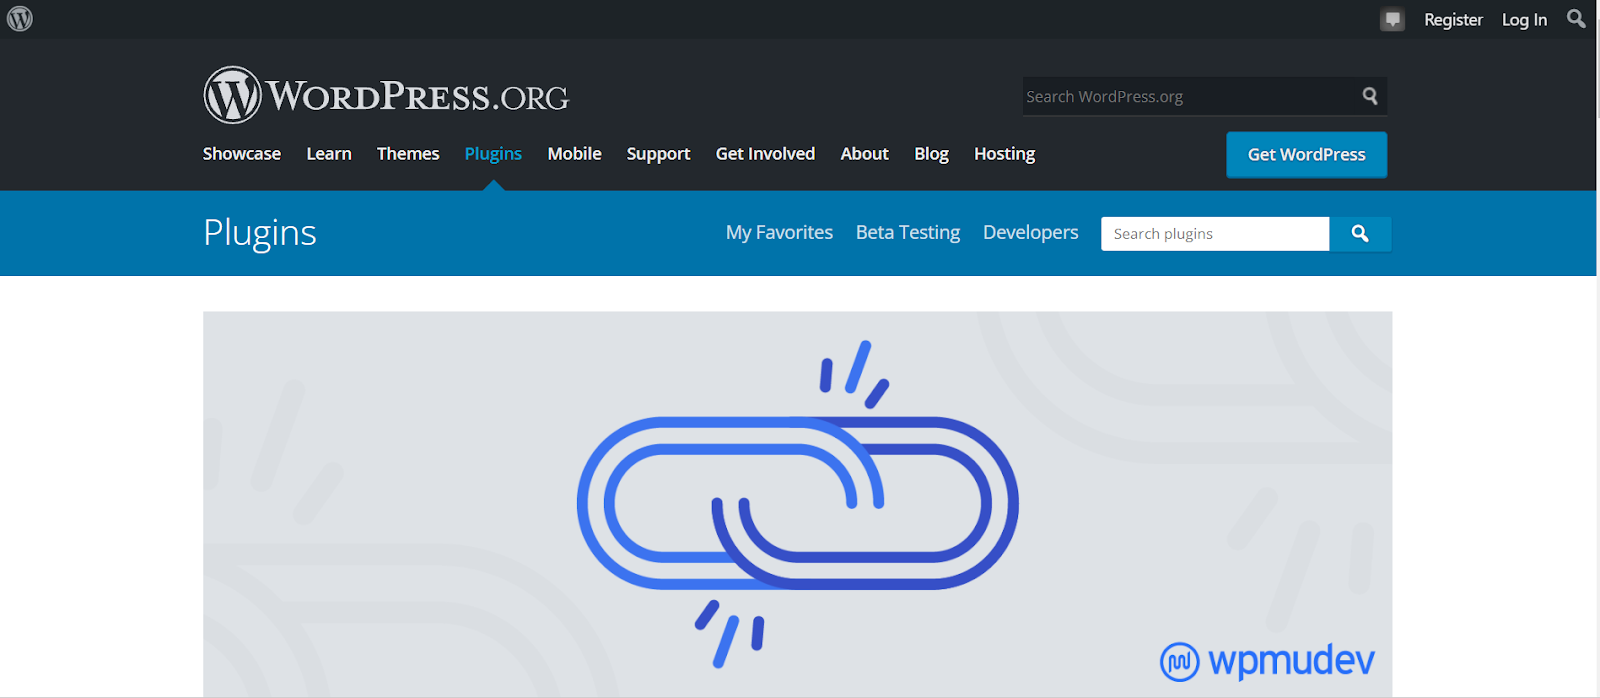Open the About menu item
Image resolution: width=1600 pixels, height=698 pixels.
(x=865, y=154)
